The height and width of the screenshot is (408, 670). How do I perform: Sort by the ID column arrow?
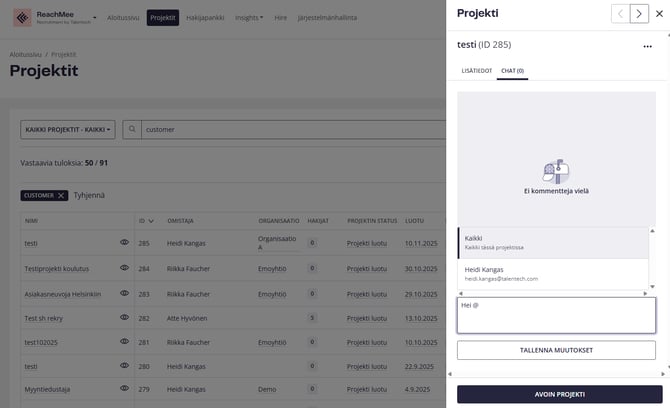[151, 220]
